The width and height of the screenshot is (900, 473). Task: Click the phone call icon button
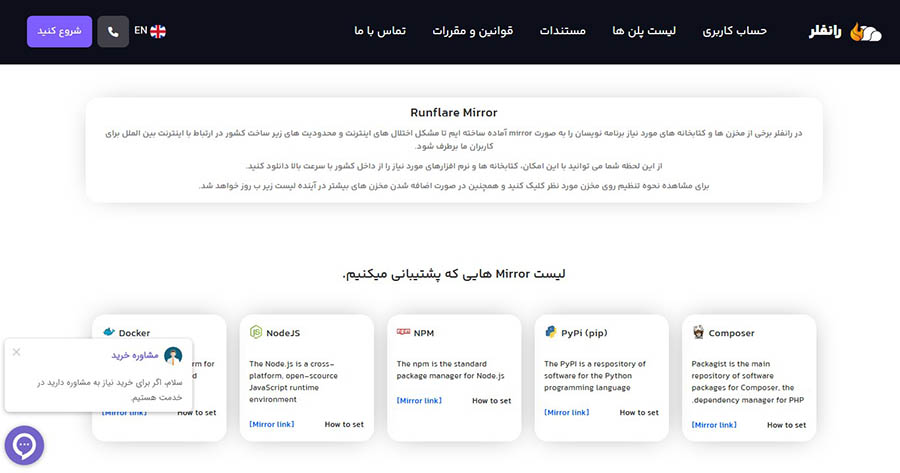point(113,32)
